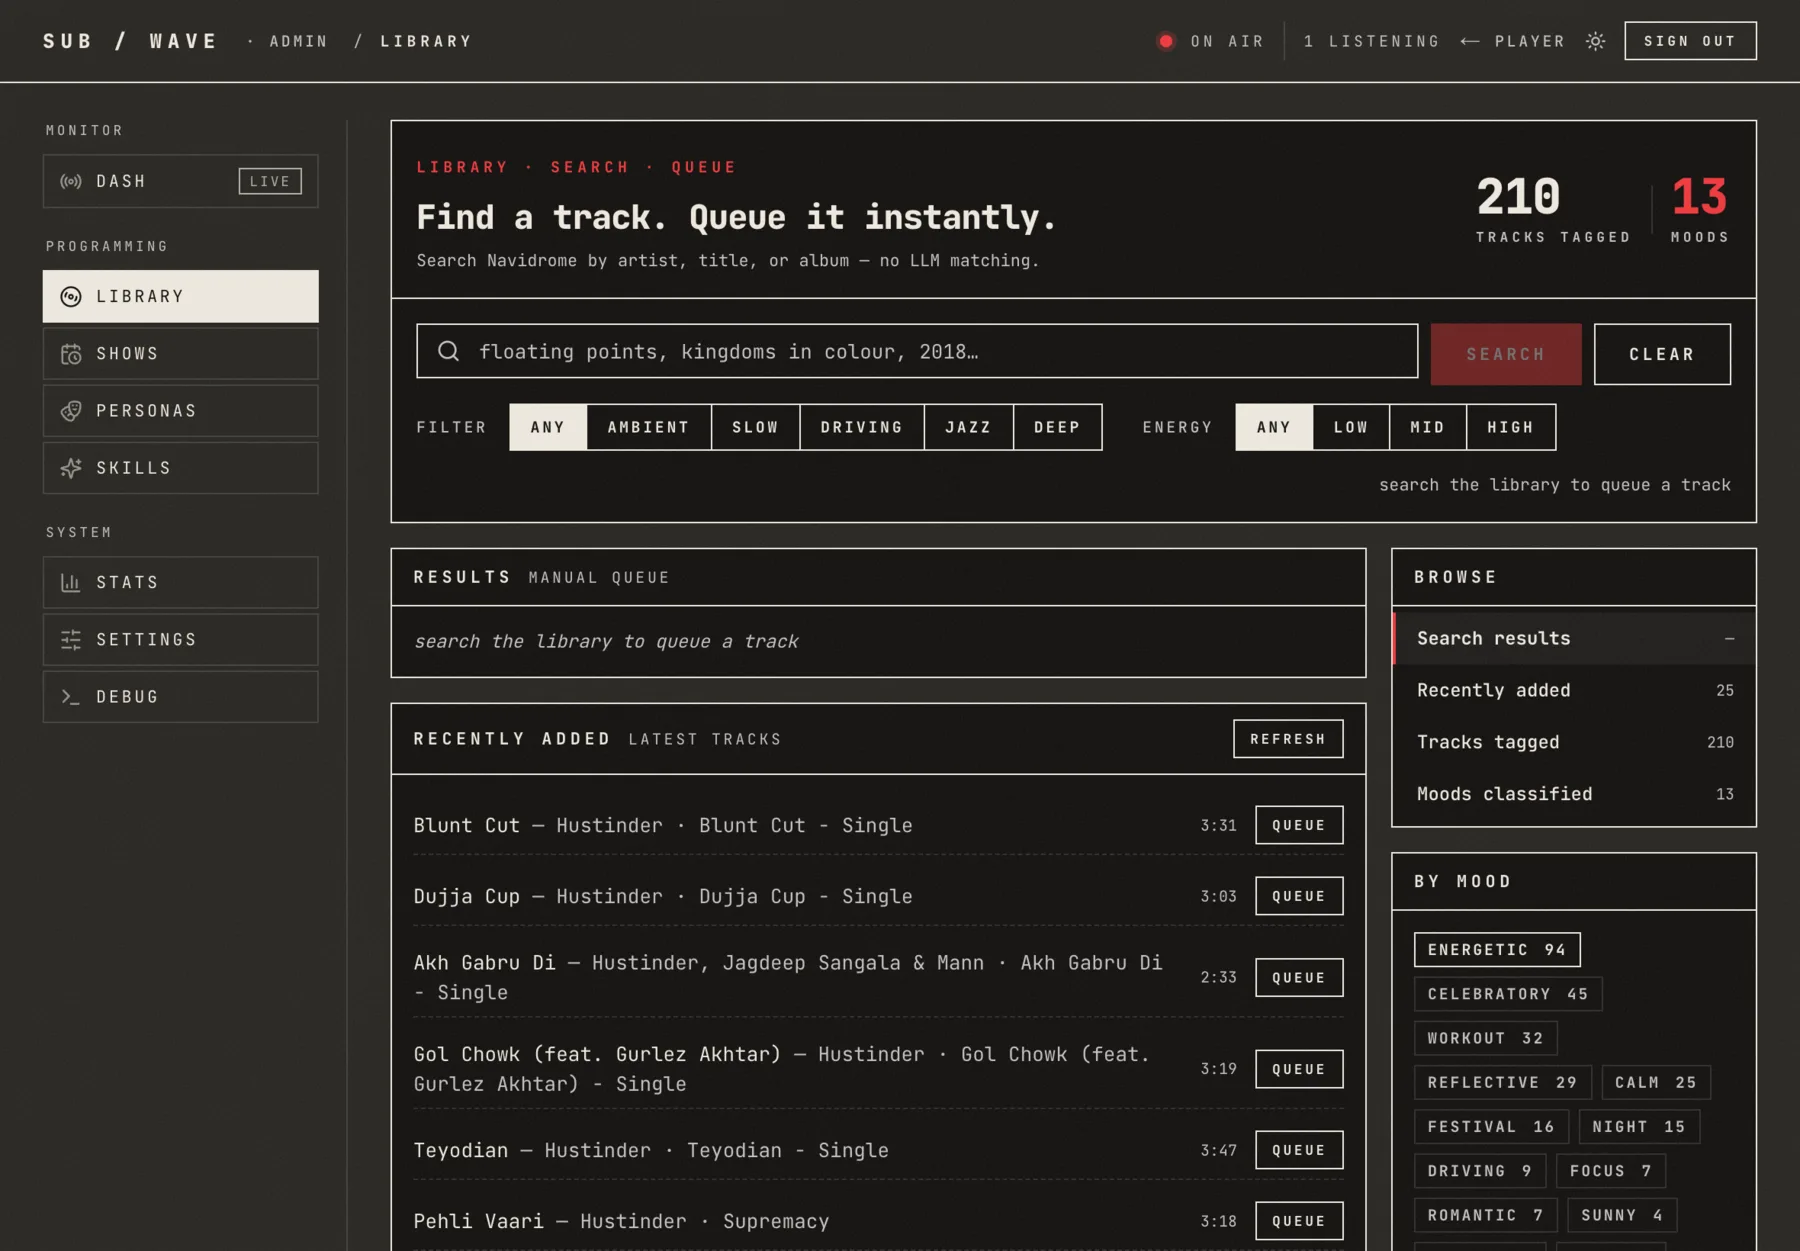Viewport: 1800px width, 1251px height.
Task: Queue the track Teyodian
Action: [1299, 1150]
